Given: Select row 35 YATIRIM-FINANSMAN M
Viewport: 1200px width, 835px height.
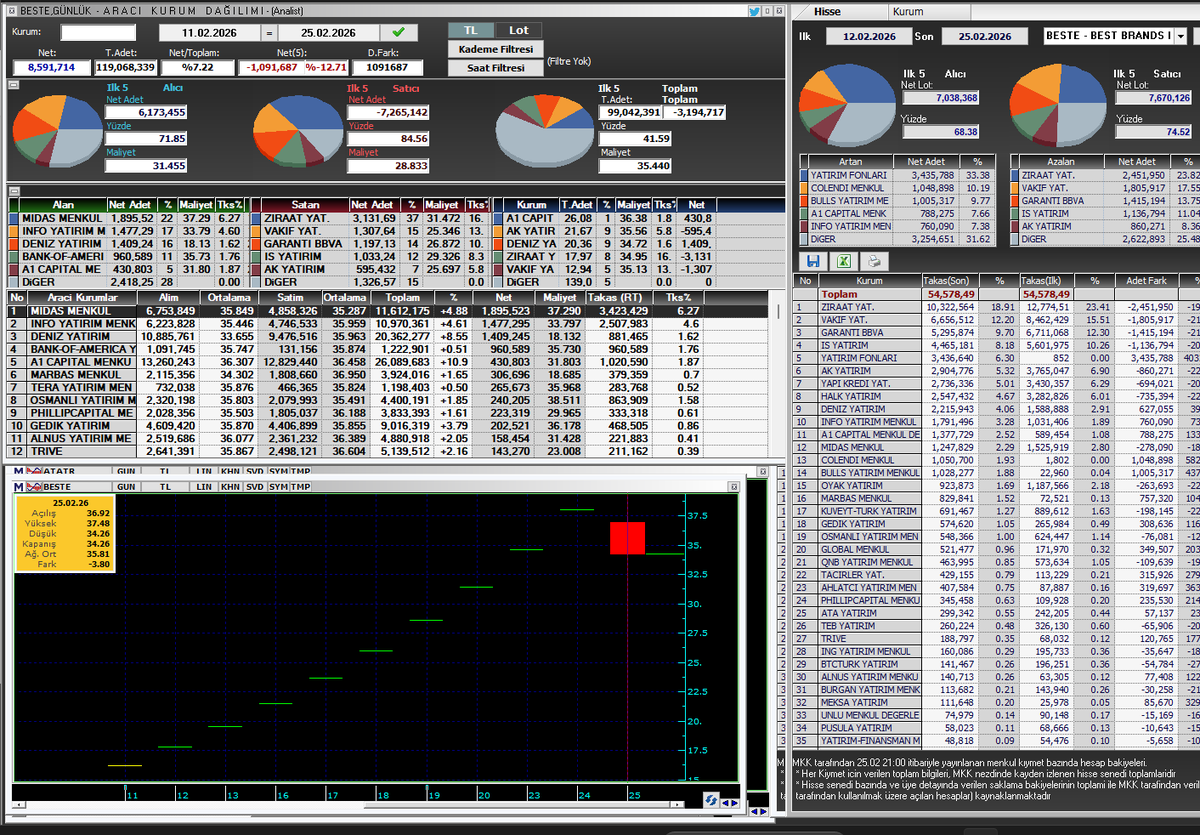Looking at the screenshot, I should pyautogui.click(x=996, y=740).
